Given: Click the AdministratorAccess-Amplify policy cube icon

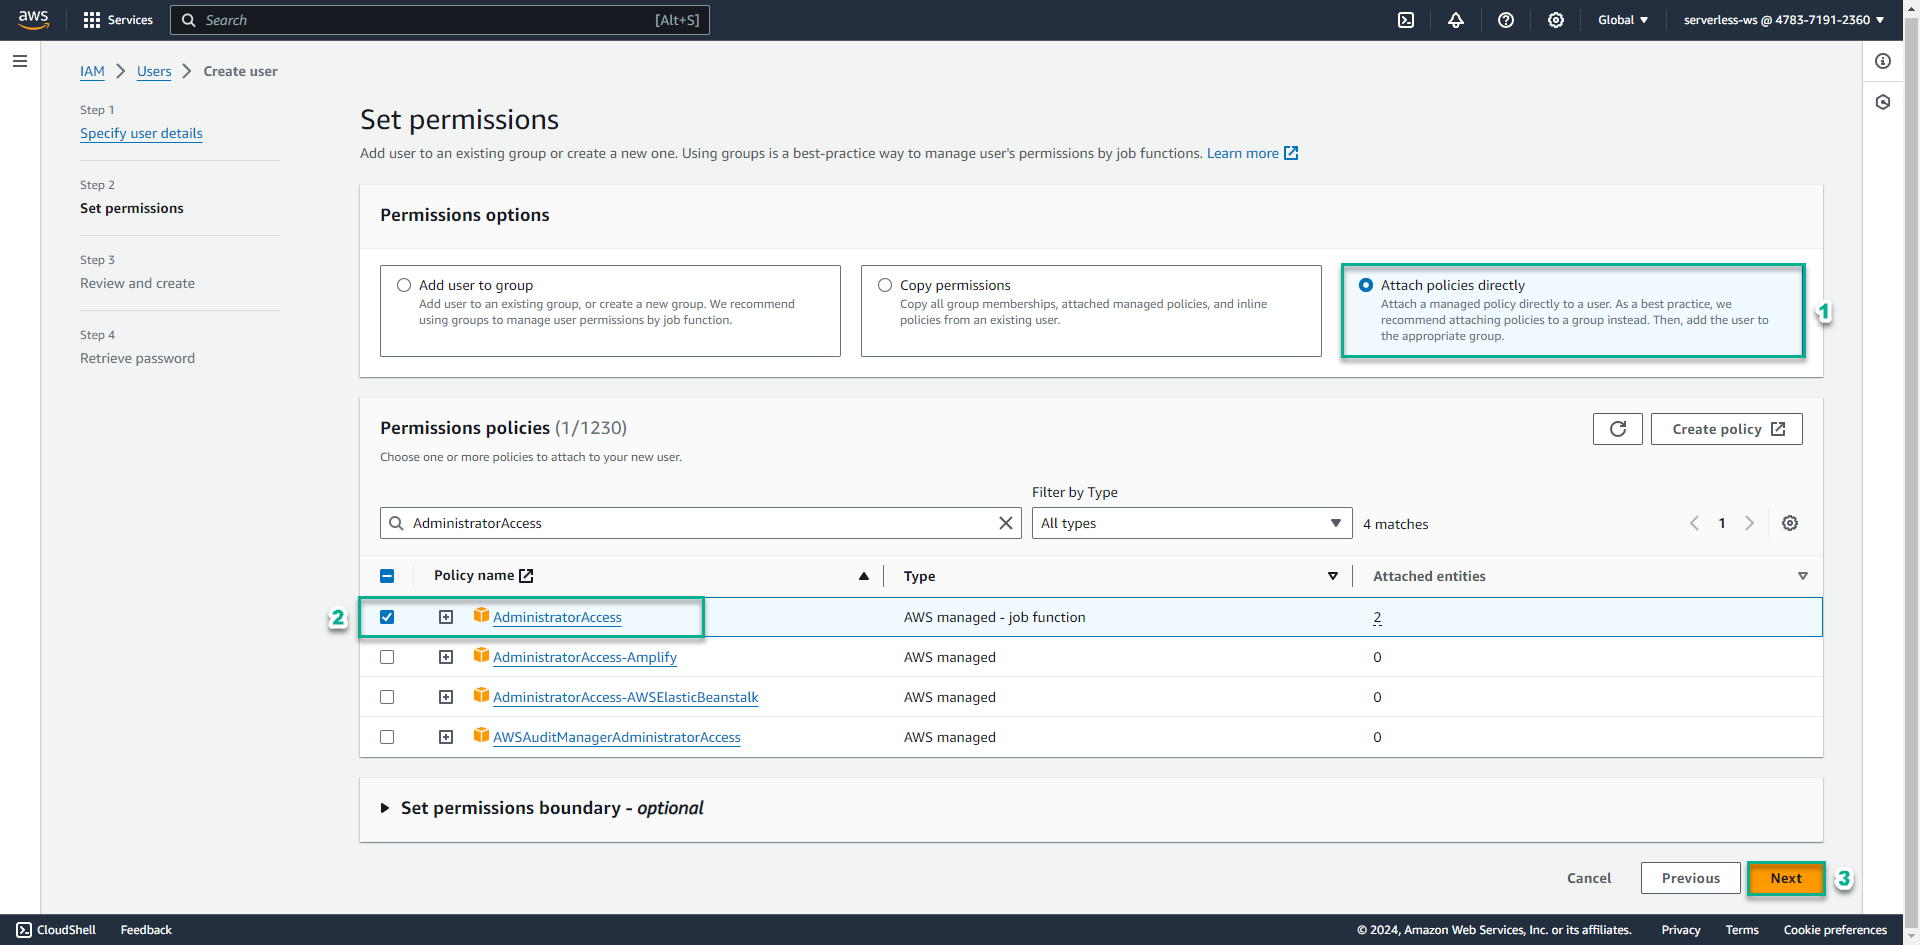Looking at the screenshot, I should pyautogui.click(x=481, y=655).
